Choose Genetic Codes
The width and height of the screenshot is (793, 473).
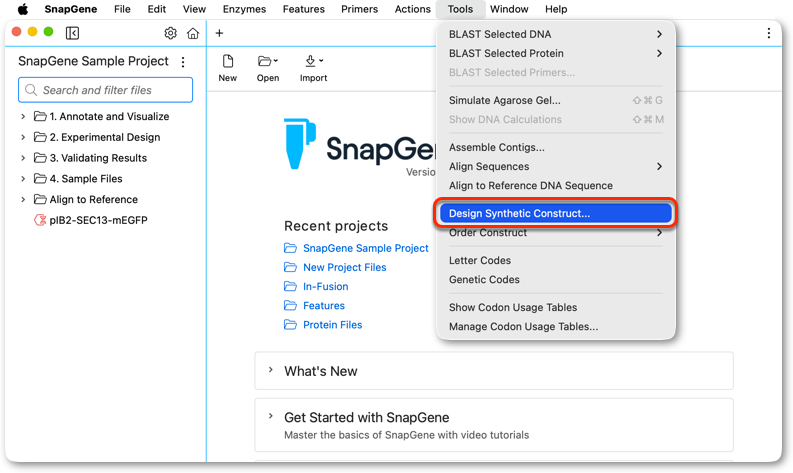pyautogui.click(x=556, y=280)
